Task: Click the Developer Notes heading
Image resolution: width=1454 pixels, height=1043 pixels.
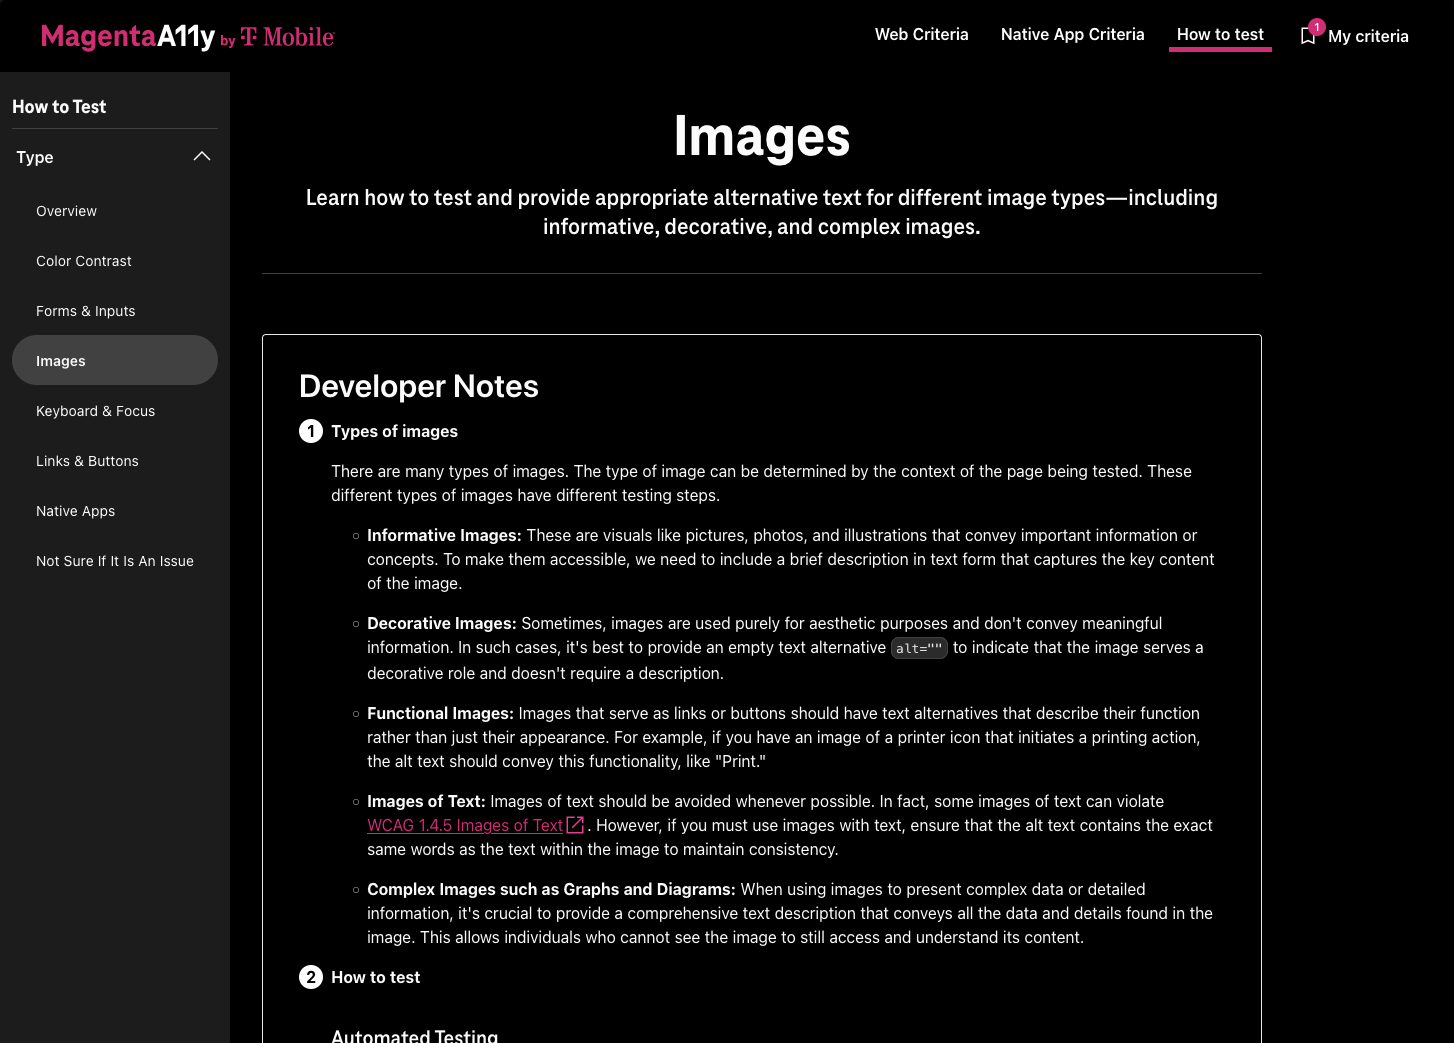Action: (419, 386)
